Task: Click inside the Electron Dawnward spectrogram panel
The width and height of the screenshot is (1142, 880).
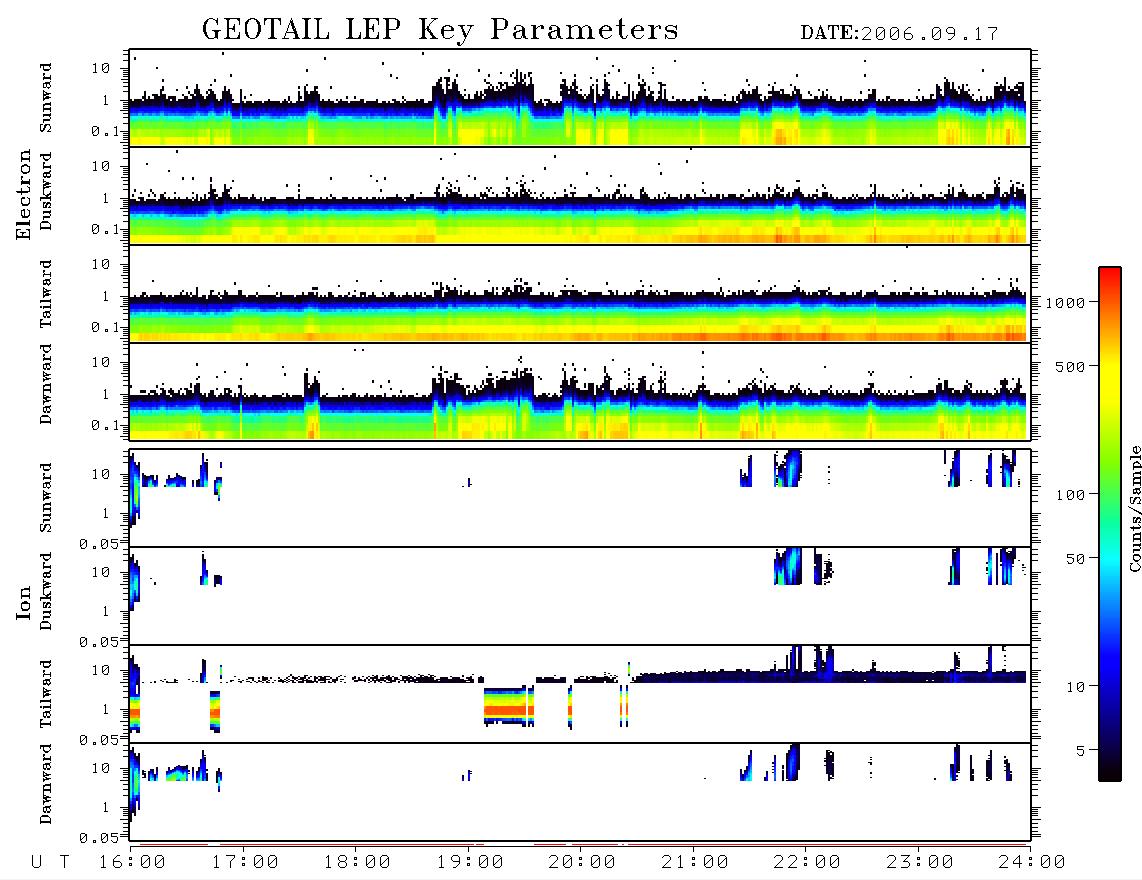Action: (580, 391)
